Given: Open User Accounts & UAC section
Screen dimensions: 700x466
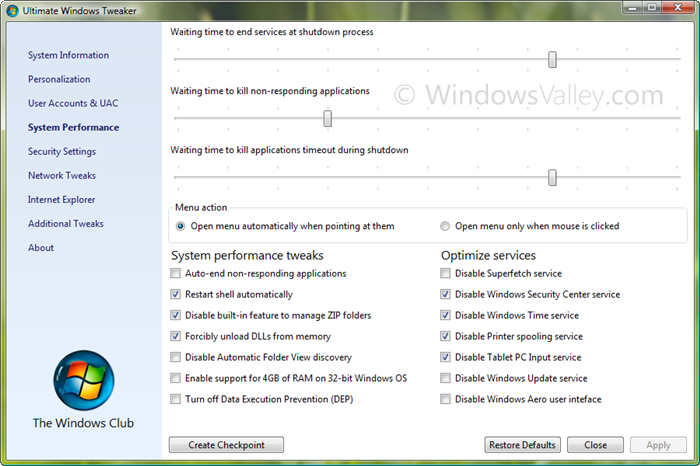Looking at the screenshot, I should point(73,103).
